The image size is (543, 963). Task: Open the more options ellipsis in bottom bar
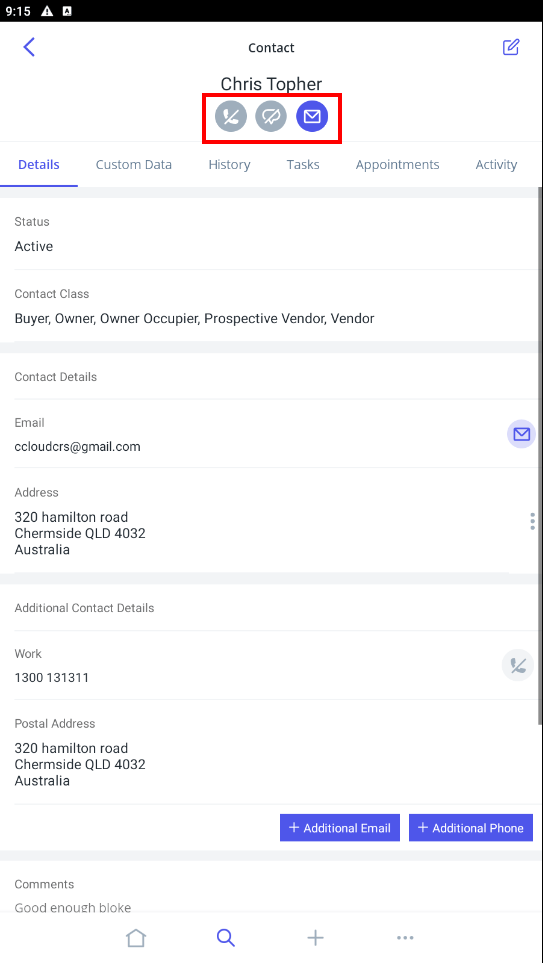tap(405, 938)
